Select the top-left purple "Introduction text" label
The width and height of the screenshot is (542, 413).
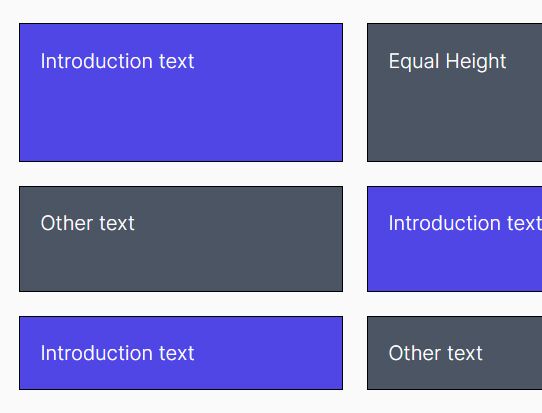(x=117, y=61)
